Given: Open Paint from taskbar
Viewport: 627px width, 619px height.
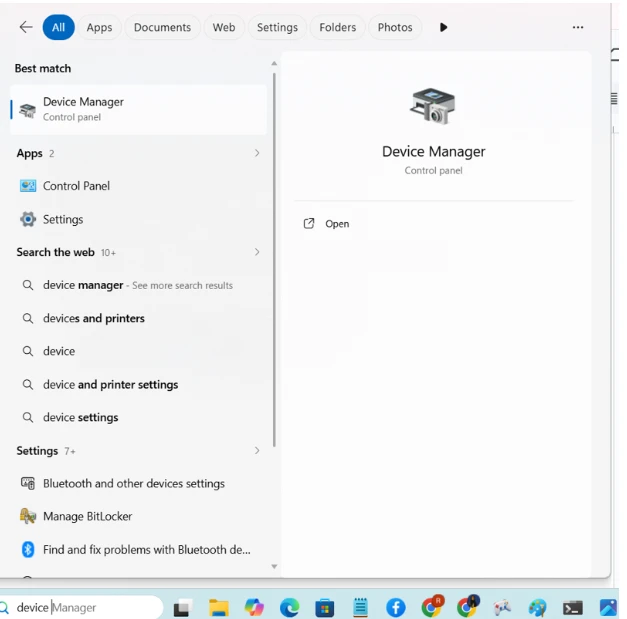Looking at the screenshot, I should [537, 608].
